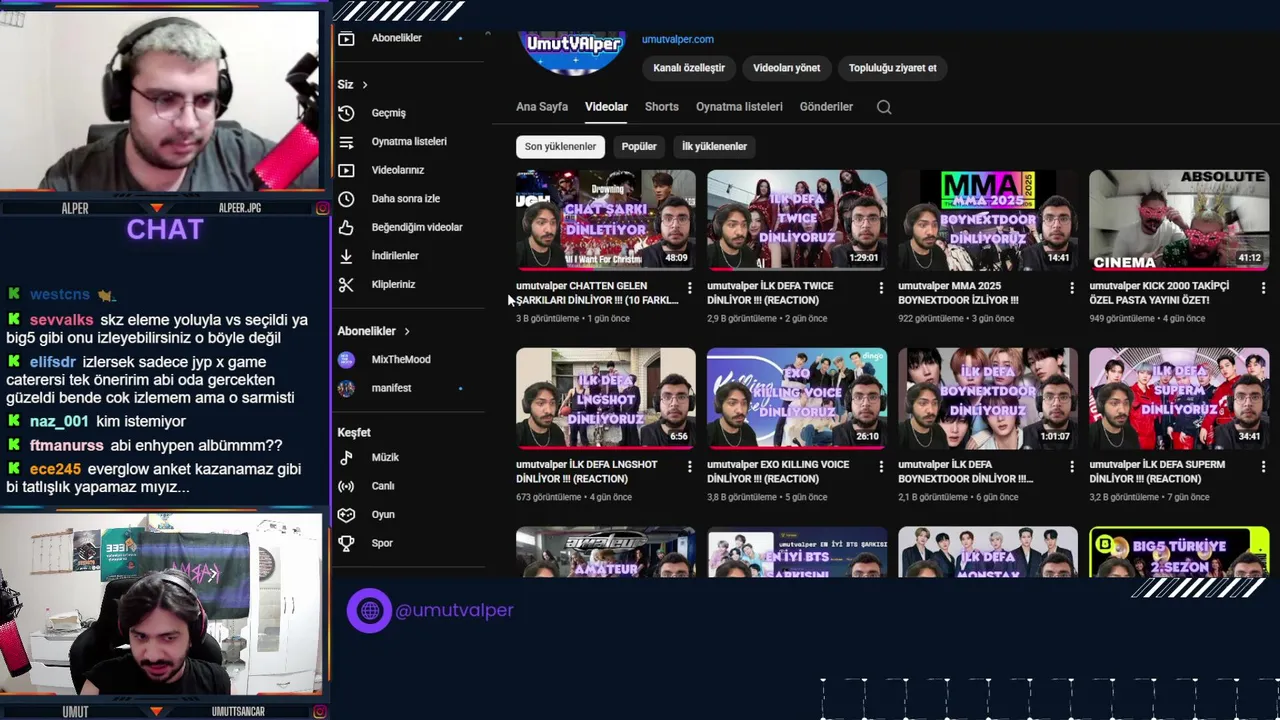
Task: Open options menu for CHATTEN GELEN ŞARKILARI video
Action: 689,288
